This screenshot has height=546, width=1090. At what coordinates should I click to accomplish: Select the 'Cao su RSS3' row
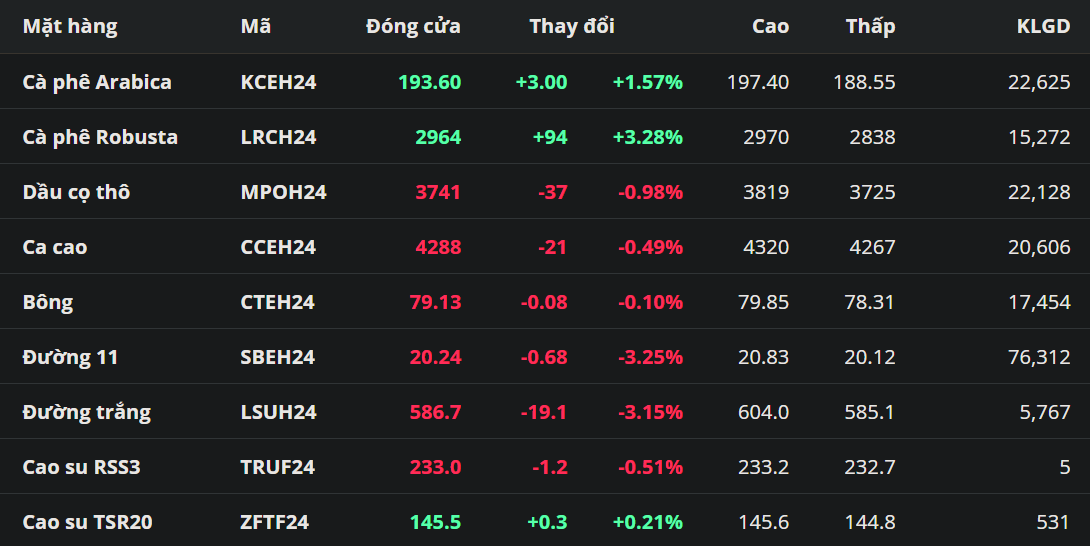(x=83, y=467)
